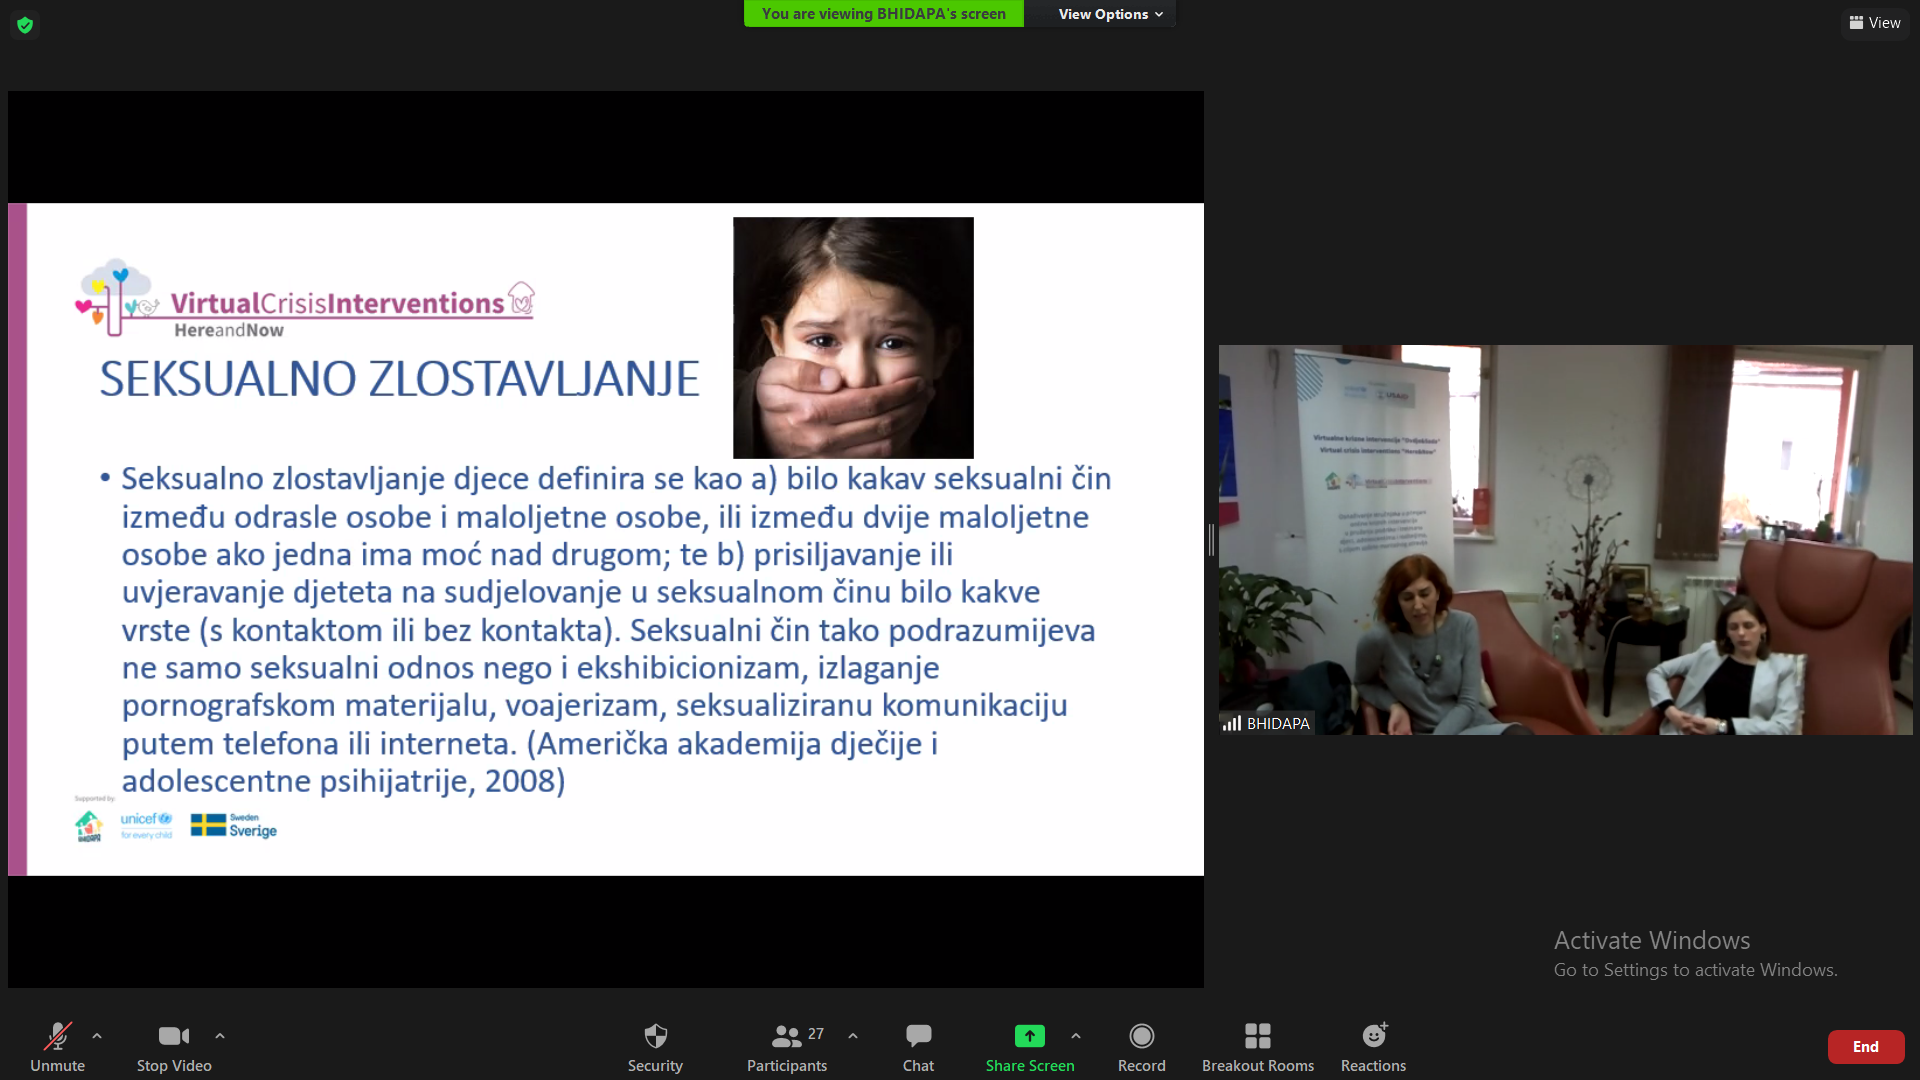Expand audio options arrow next to Unmute

click(97, 1036)
